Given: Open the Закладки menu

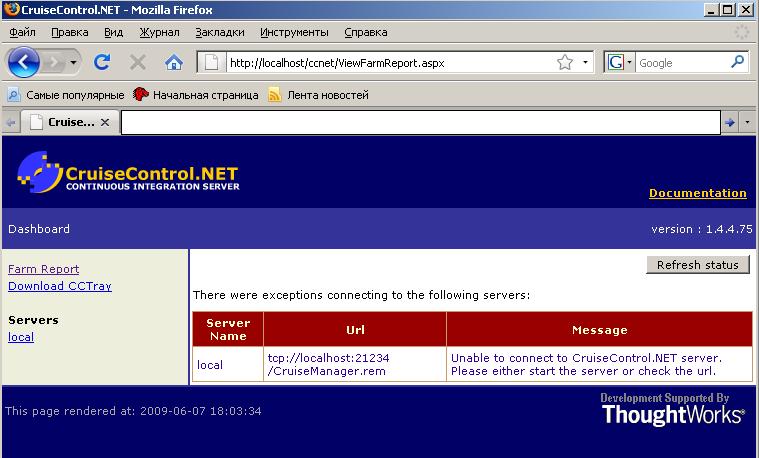Looking at the screenshot, I should pyautogui.click(x=220, y=32).
